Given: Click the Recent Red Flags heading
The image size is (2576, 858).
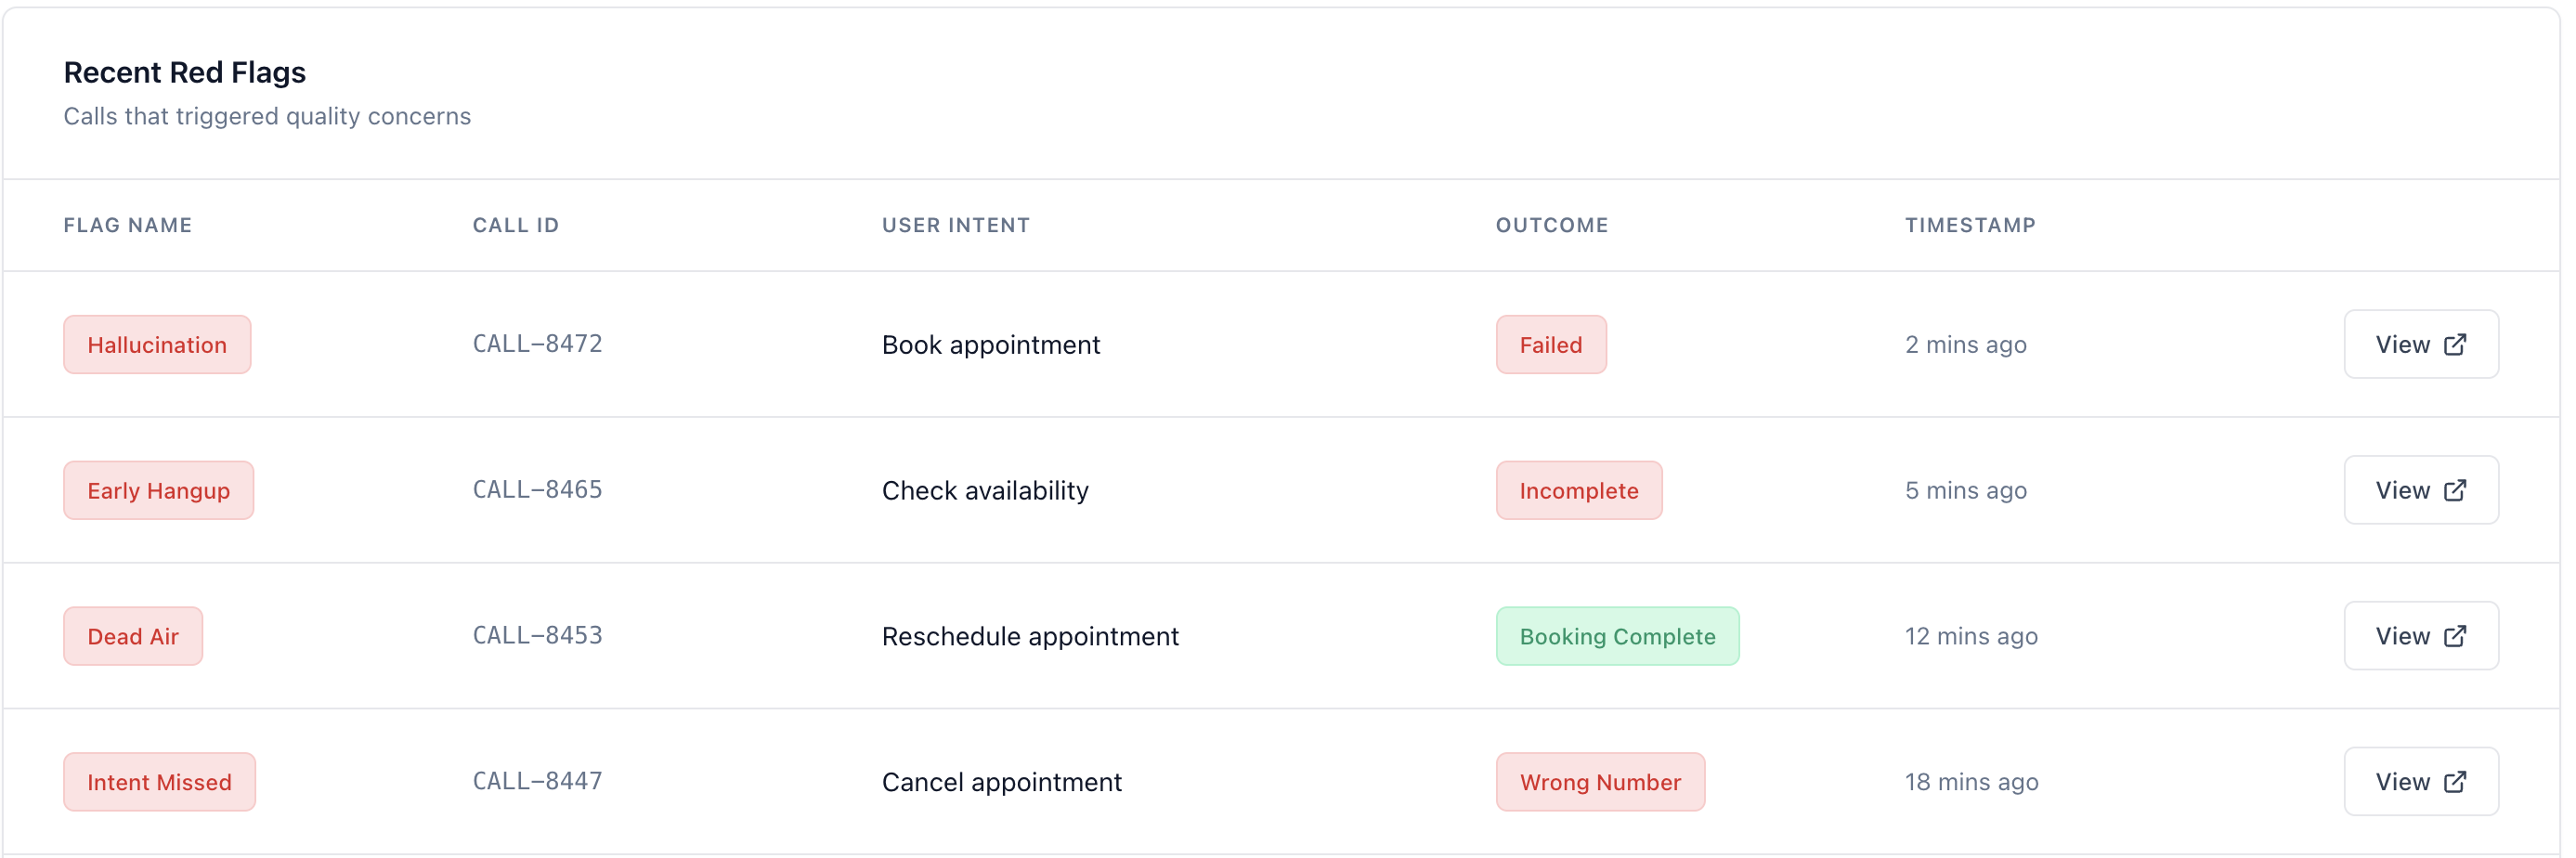Looking at the screenshot, I should click(185, 72).
